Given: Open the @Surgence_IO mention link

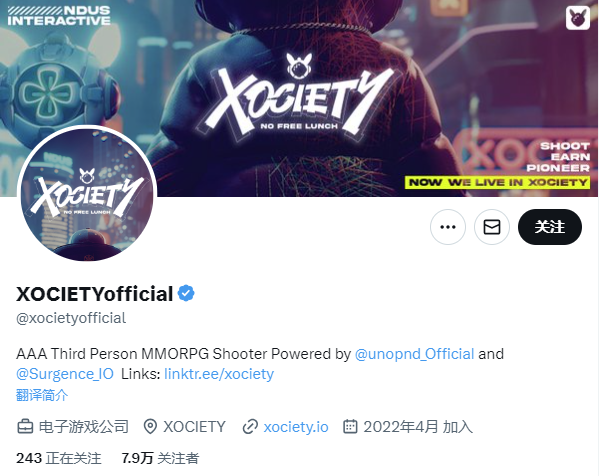Looking at the screenshot, I should pyautogui.click(x=65, y=374).
